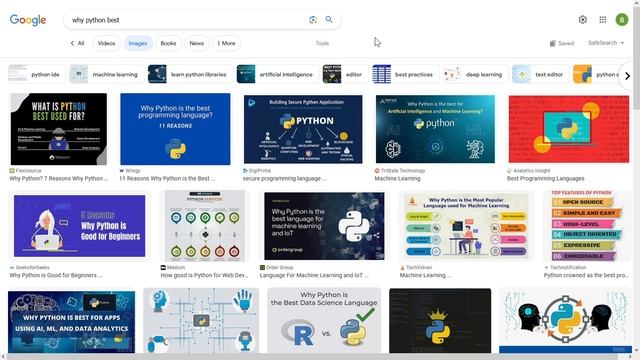This screenshot has width=640, height=360.
Task: Open Top Features of Python image
Action: click(x=586, y=226)
